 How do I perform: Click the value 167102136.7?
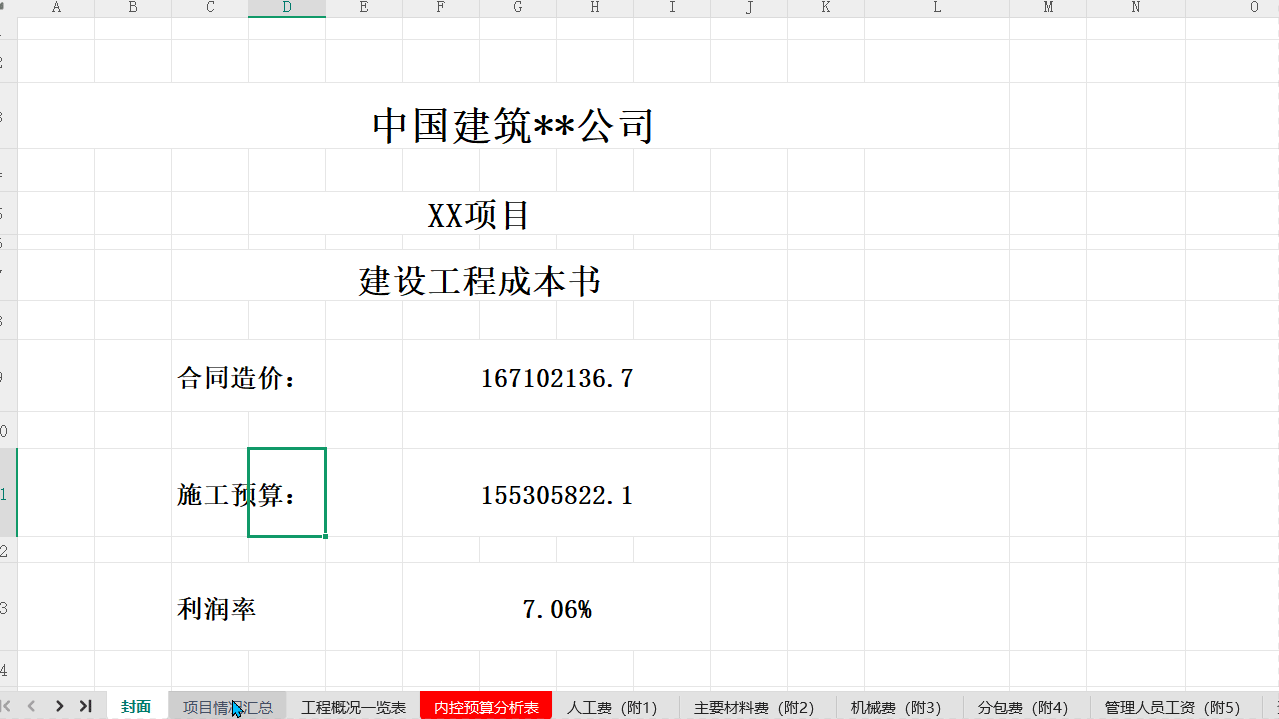pyautogui.click(x=557, y=379)
